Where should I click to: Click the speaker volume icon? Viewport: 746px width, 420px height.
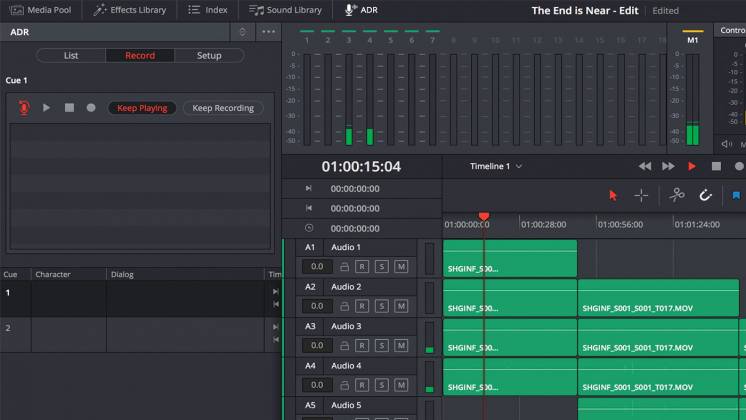726,144
